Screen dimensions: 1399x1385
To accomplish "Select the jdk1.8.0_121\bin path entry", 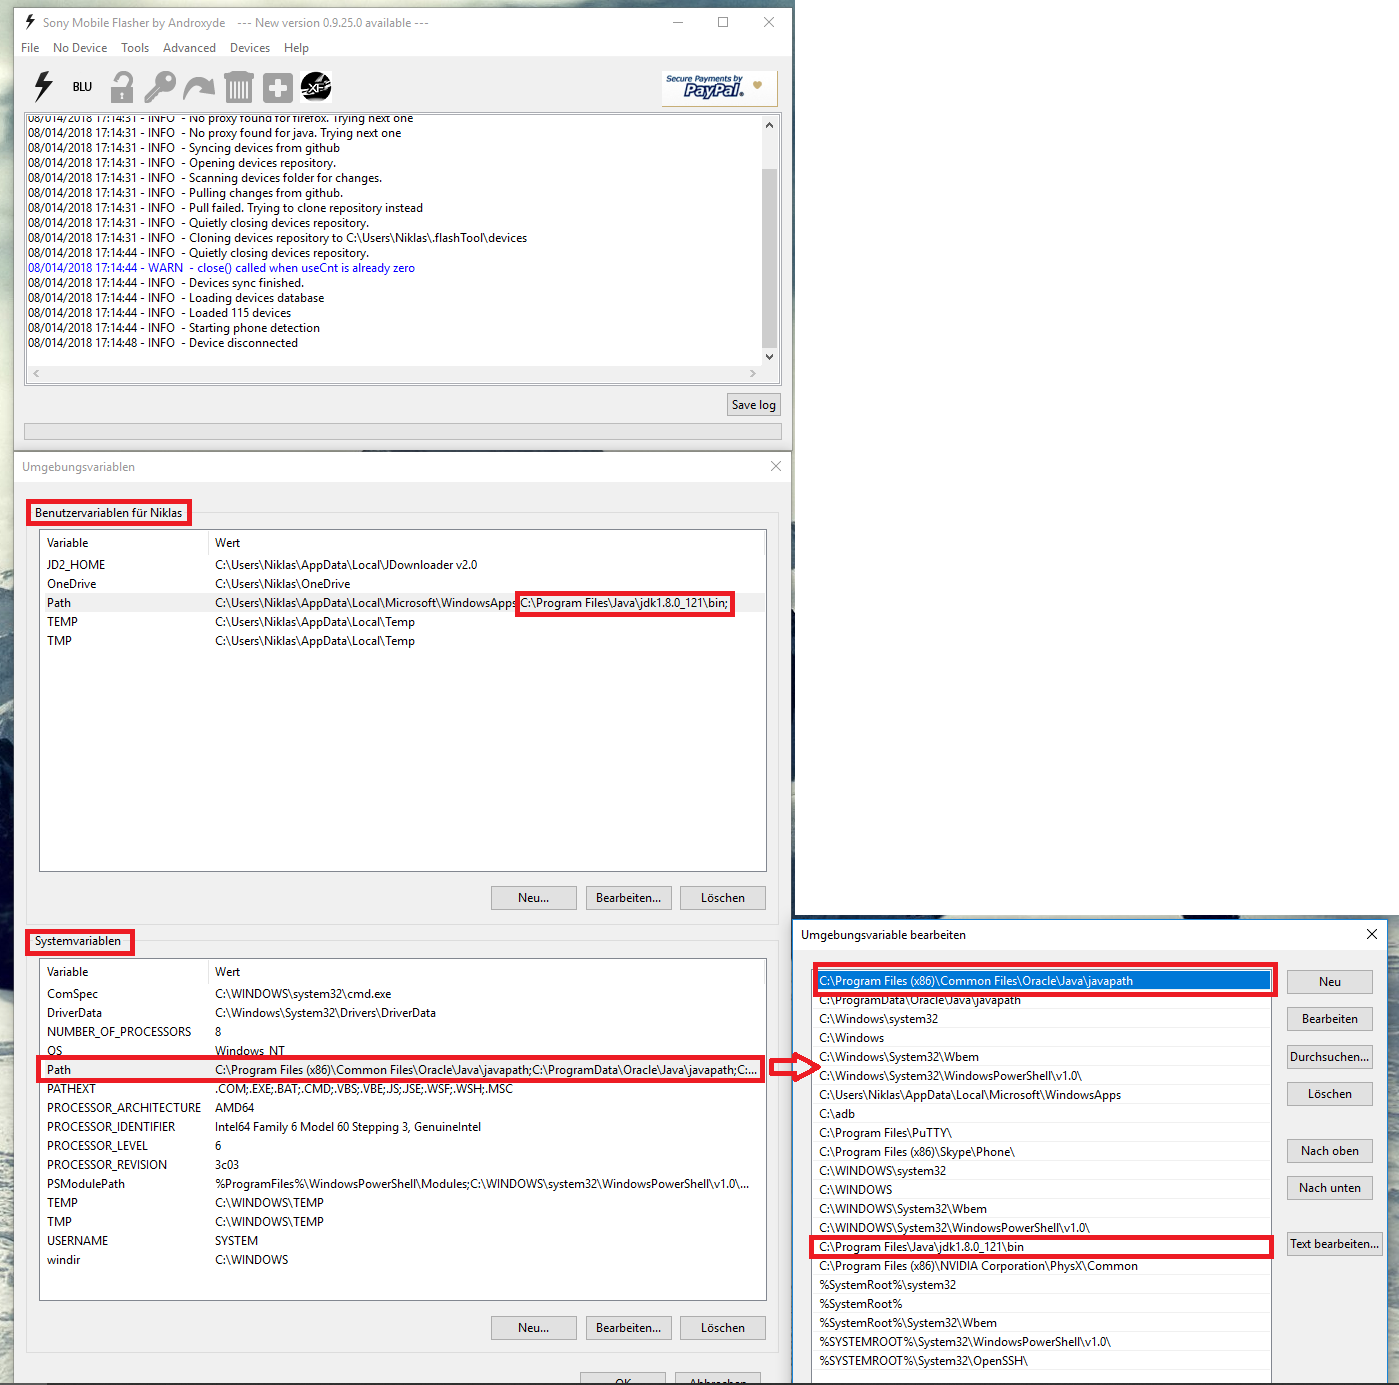I will tap(1041, 1247).
